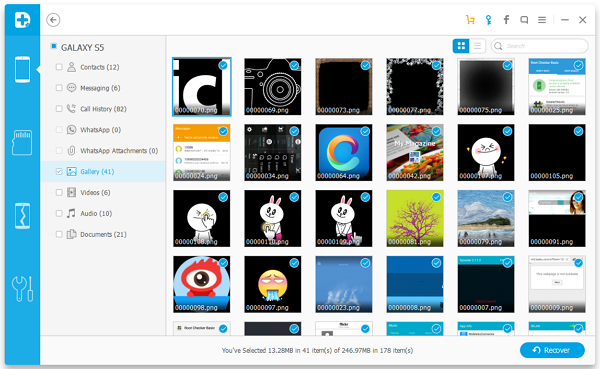Switch to grid thumbnail view
The width and height of the screenshot is (600, 369).
click(x=461, y=46)
